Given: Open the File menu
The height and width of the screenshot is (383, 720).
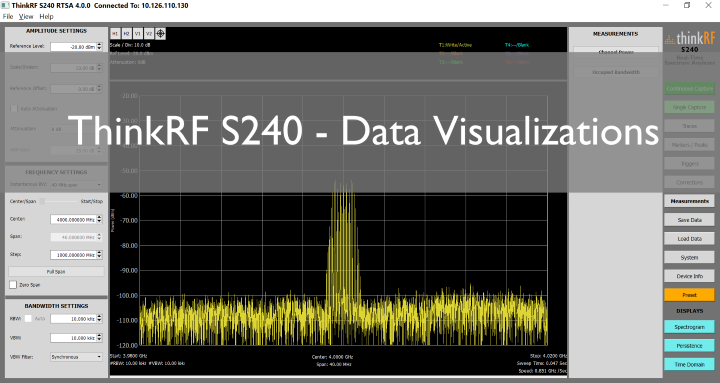Looking at the screenshot, I should (x=8, y=17).
